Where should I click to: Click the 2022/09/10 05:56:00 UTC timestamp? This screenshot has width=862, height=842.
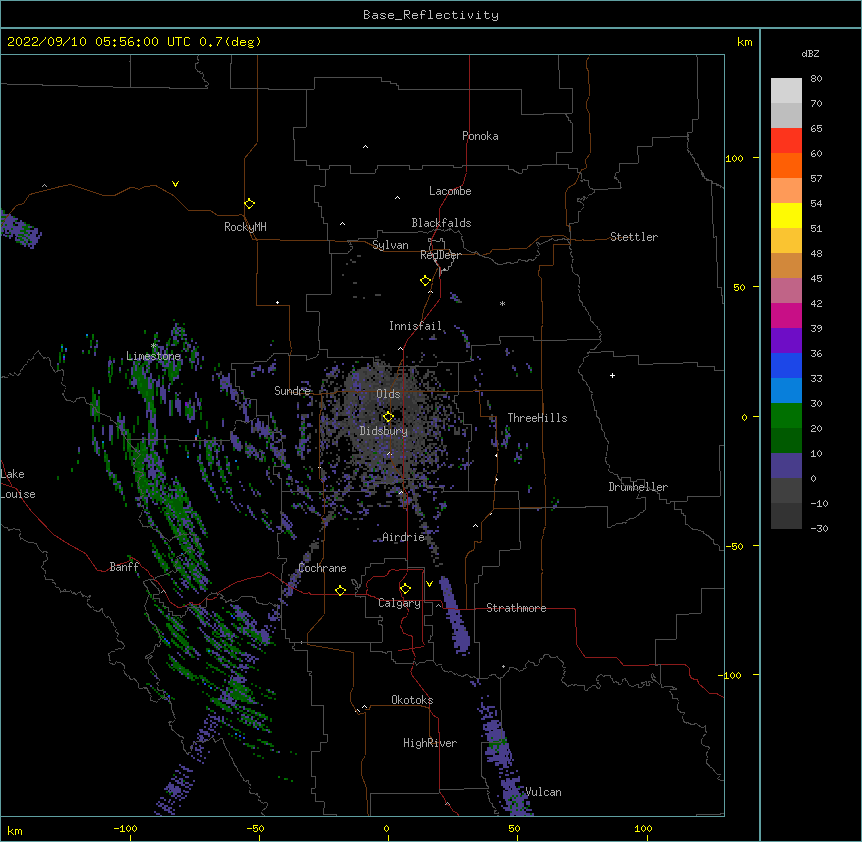coord(98,42)
